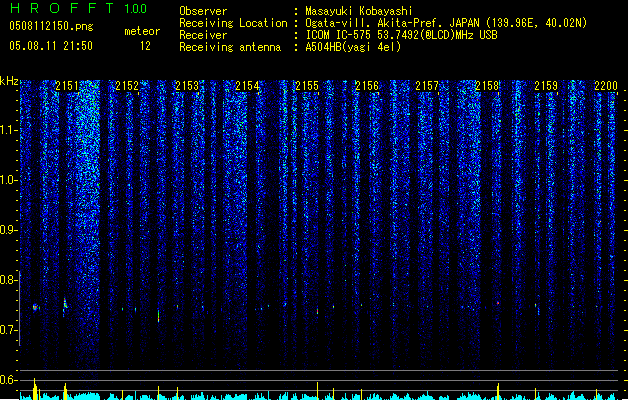The image size is (629, 400).
Task: Click the observer name Masayuki Kobayashi
Action: 359,11
